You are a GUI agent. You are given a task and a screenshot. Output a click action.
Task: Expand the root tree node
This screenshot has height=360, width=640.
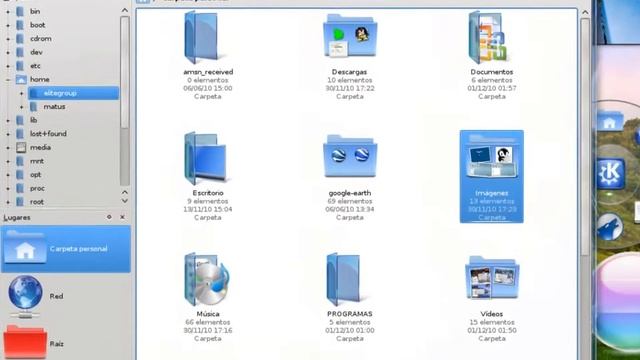pos(8,202)
